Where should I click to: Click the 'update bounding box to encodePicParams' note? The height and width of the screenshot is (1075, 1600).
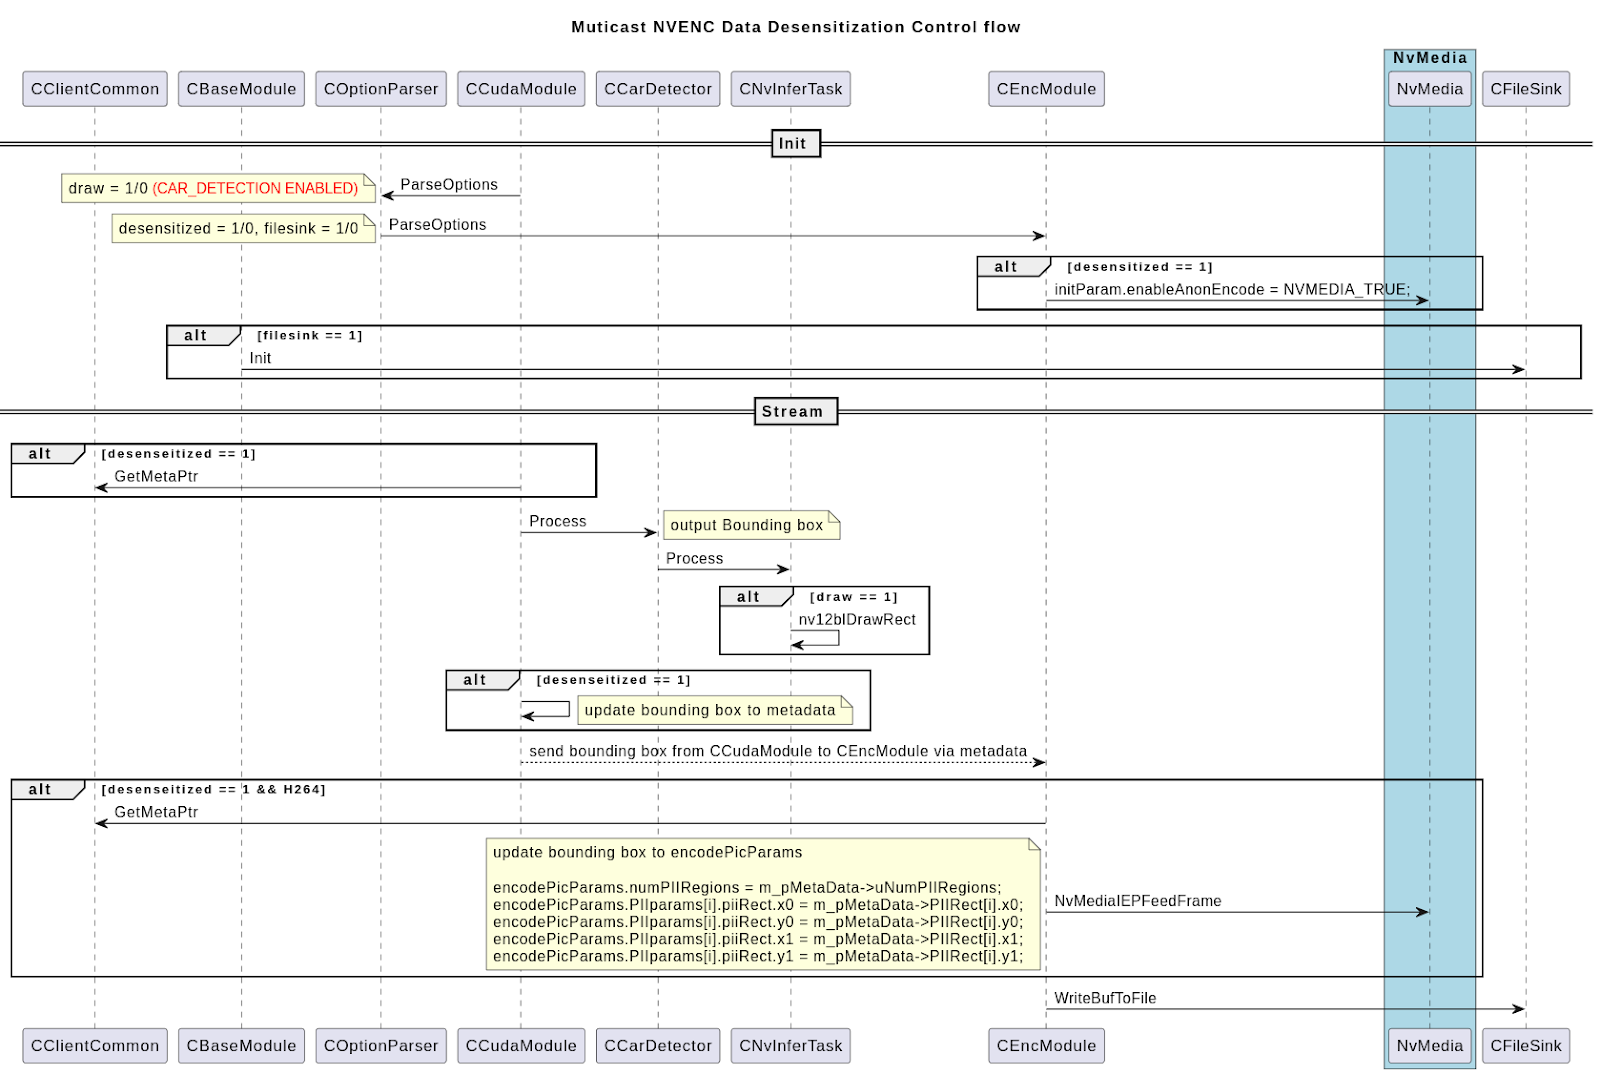(763, 904)
